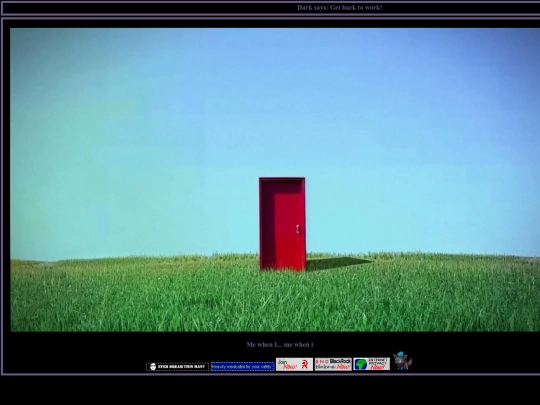This screenshot has height=405, width=540.
Task: Click the red door photo
Action: click(x=275, y=180)
